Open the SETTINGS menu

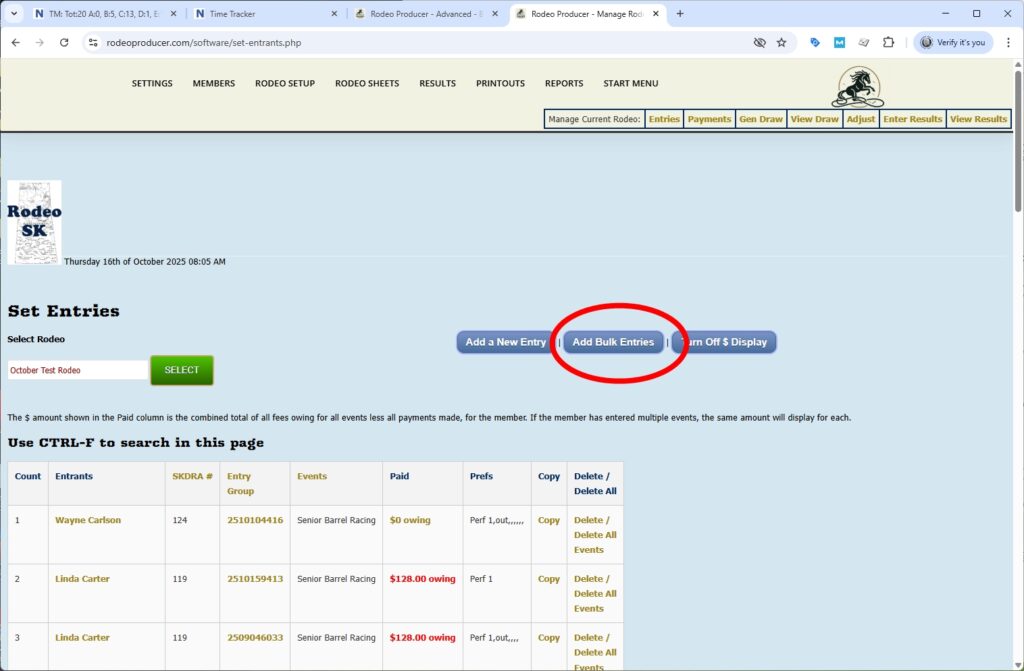151,83
